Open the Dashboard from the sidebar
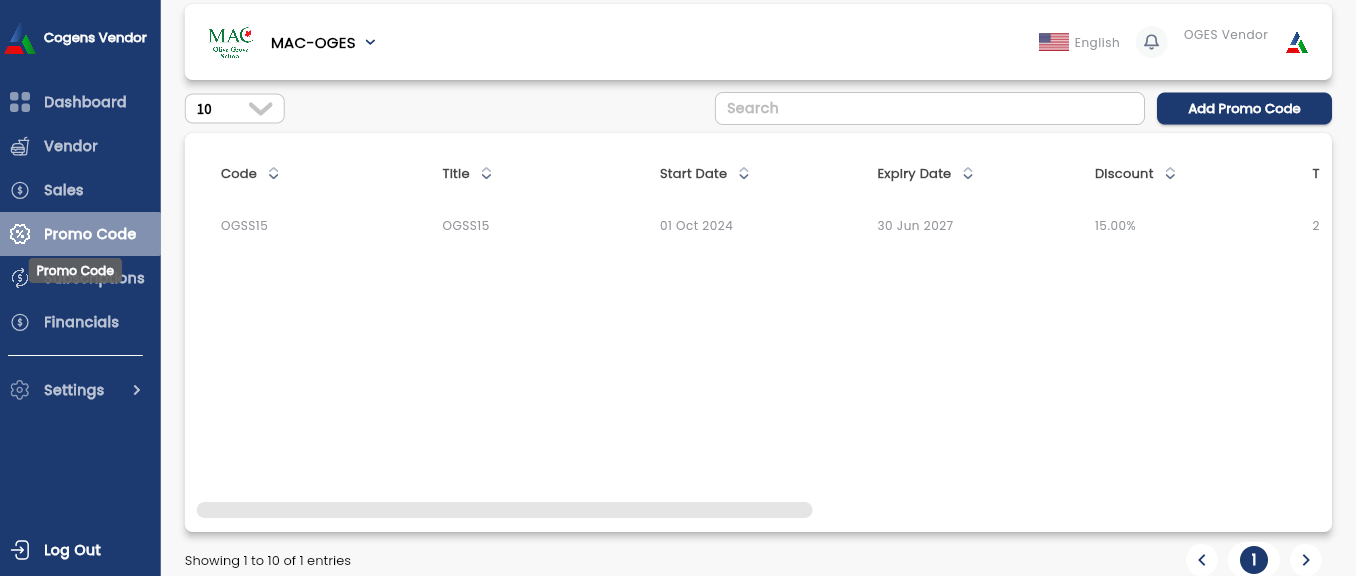The height and width of the screenshot is (576, 1356). point(84,101)
